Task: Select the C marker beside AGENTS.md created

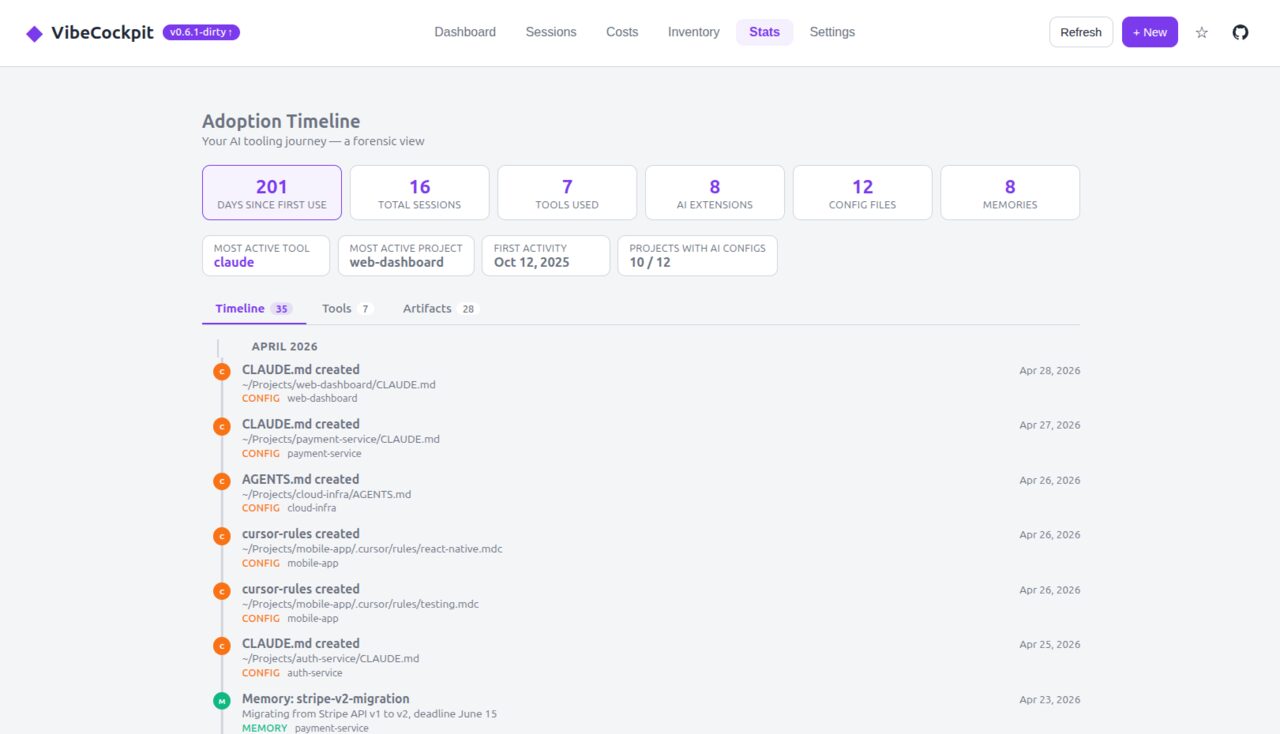Action: tap(221, 480)
